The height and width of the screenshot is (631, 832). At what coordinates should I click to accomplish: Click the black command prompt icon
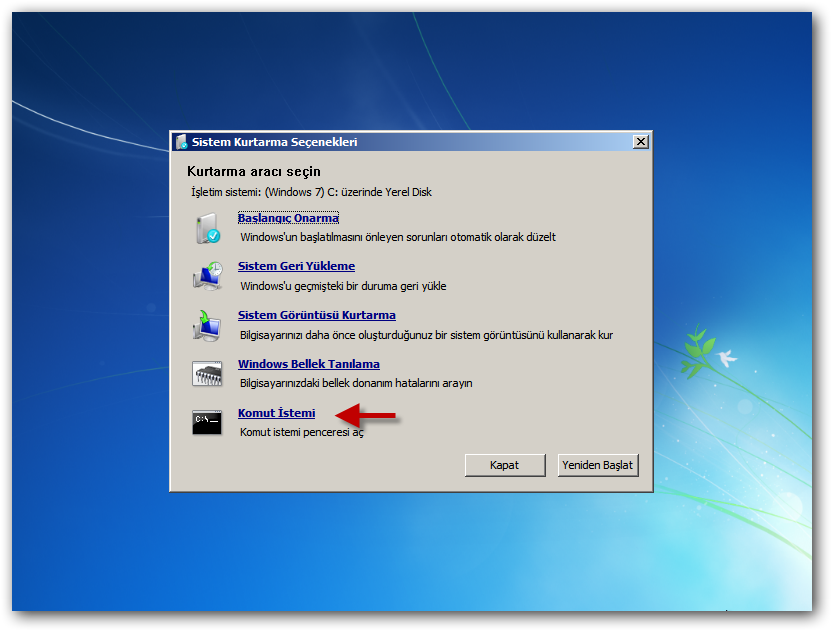207,422
